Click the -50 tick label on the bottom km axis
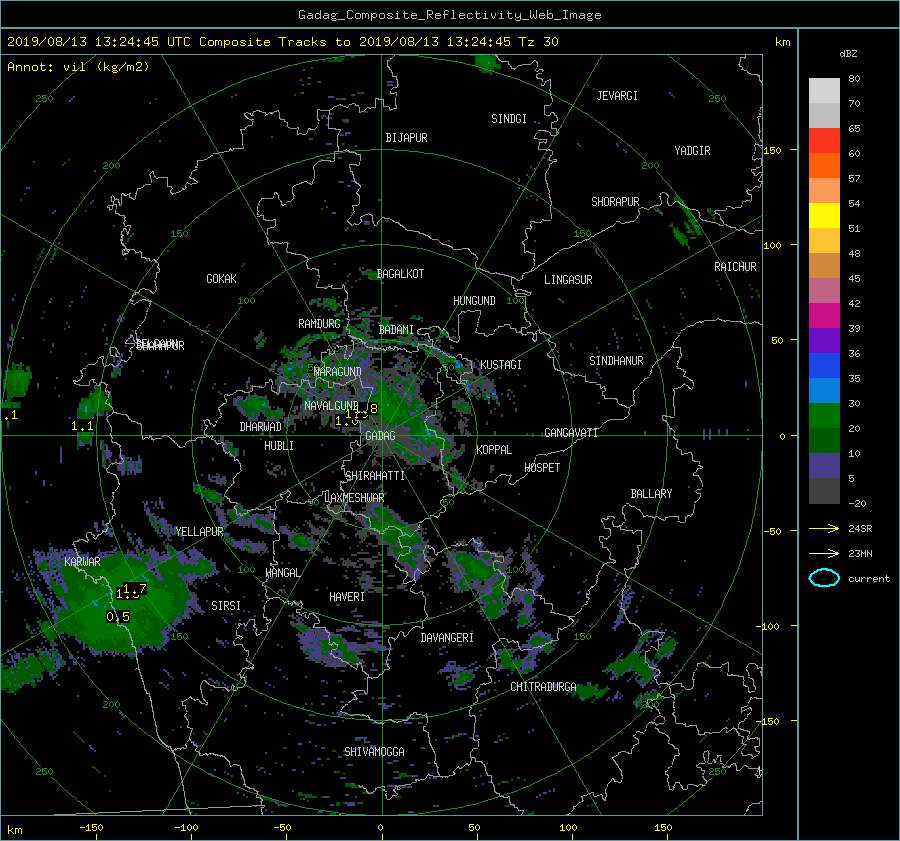This screenshot has width=900, height=841. point(282,828)
